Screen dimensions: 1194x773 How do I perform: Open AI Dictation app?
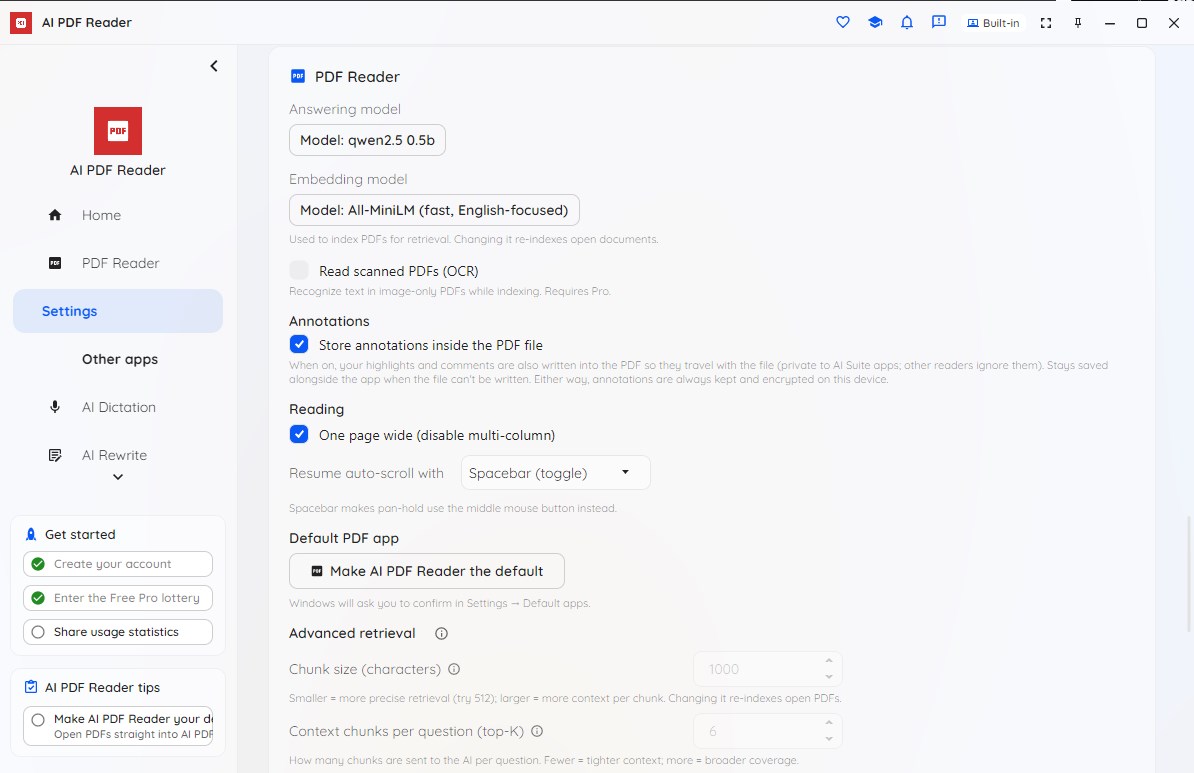117,407
